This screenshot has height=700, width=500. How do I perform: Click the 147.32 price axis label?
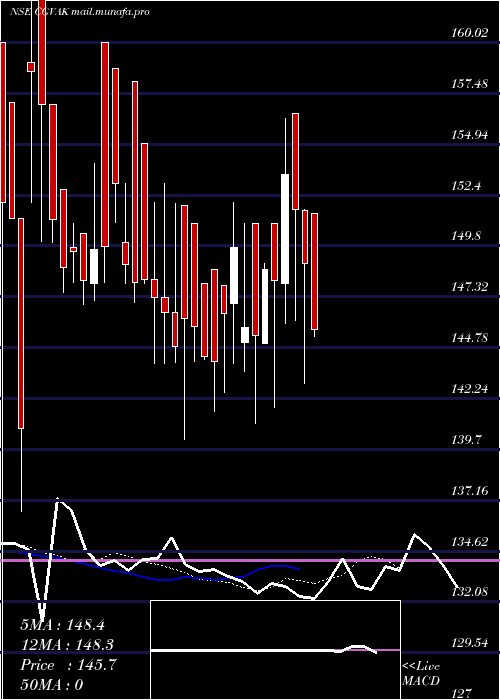(x=470, y=287)
